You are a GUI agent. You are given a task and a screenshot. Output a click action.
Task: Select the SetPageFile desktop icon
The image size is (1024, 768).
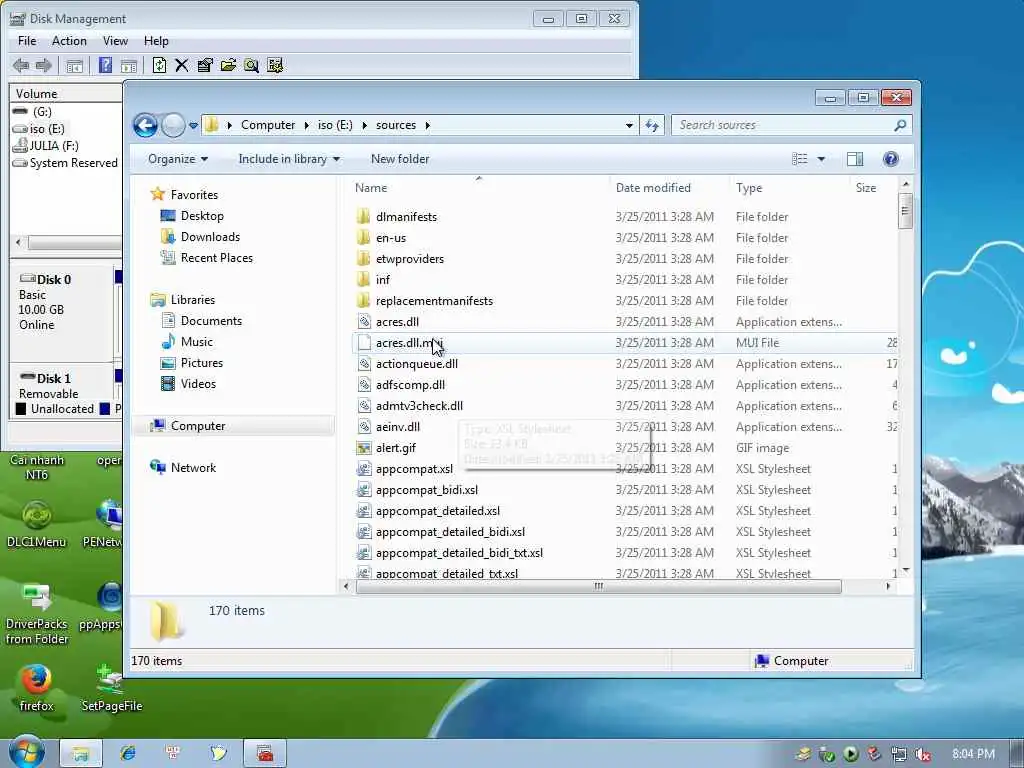click(x=112, y=688)
